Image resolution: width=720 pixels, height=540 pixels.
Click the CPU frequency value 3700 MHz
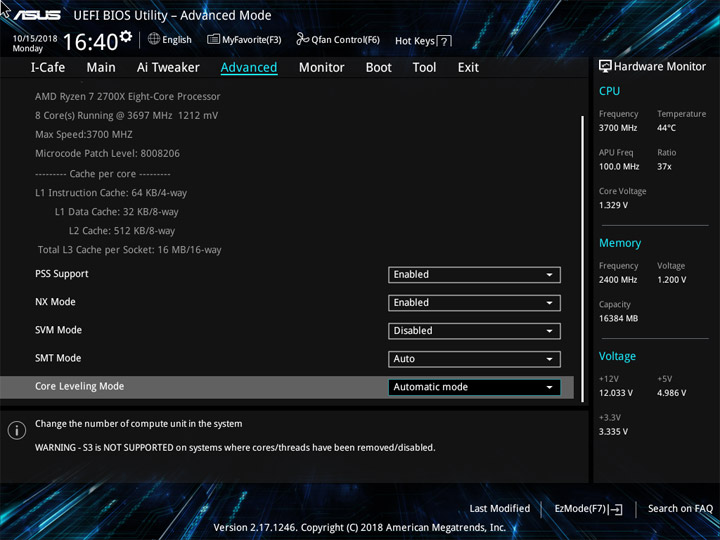click(618, 128)
